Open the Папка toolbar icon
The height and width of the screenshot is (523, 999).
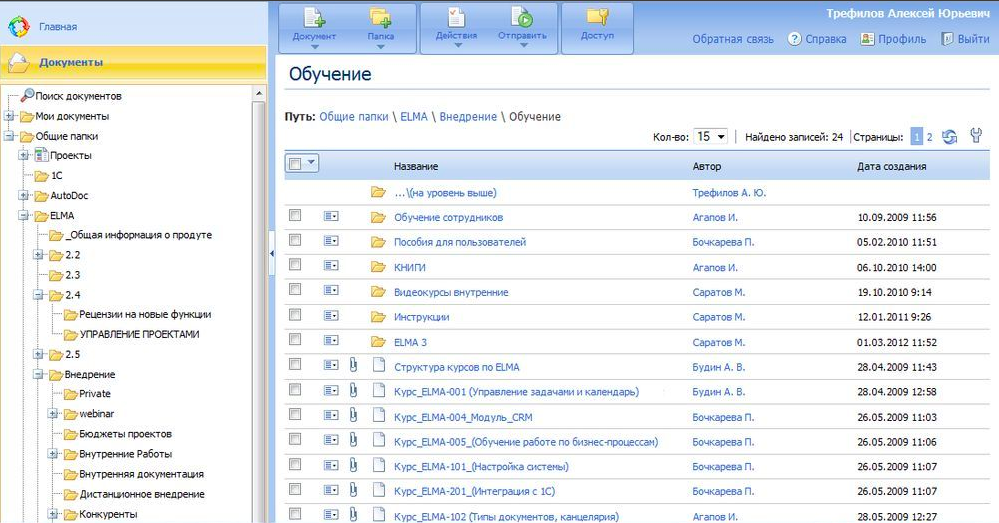coord(380,17)
